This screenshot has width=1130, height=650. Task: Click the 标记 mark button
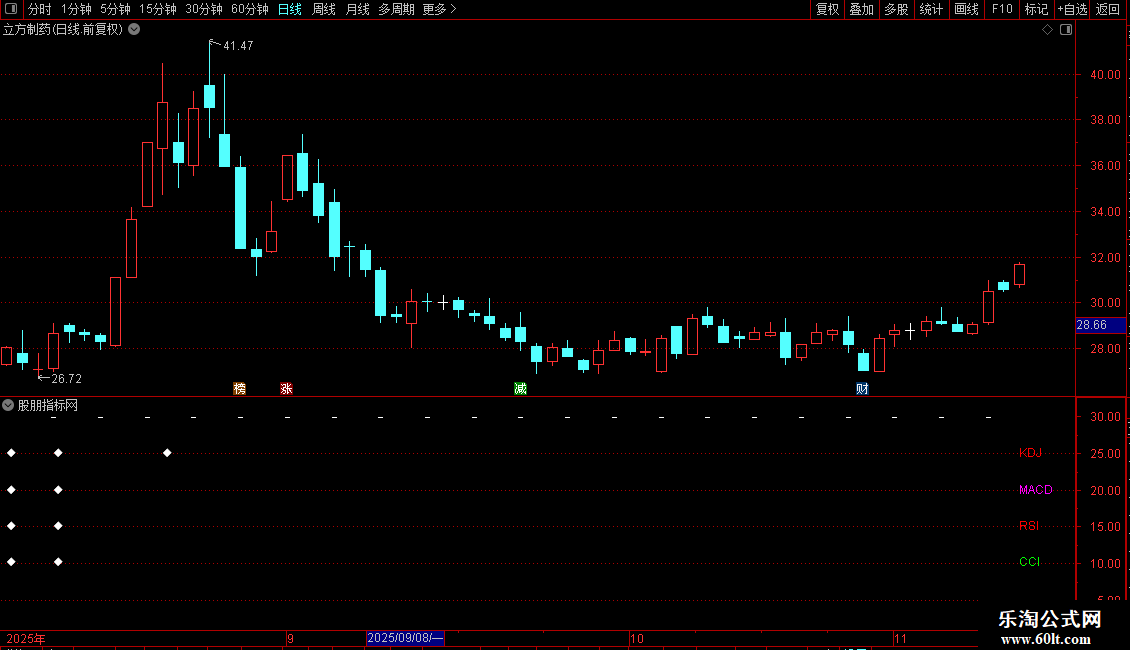pos(1036,9)
